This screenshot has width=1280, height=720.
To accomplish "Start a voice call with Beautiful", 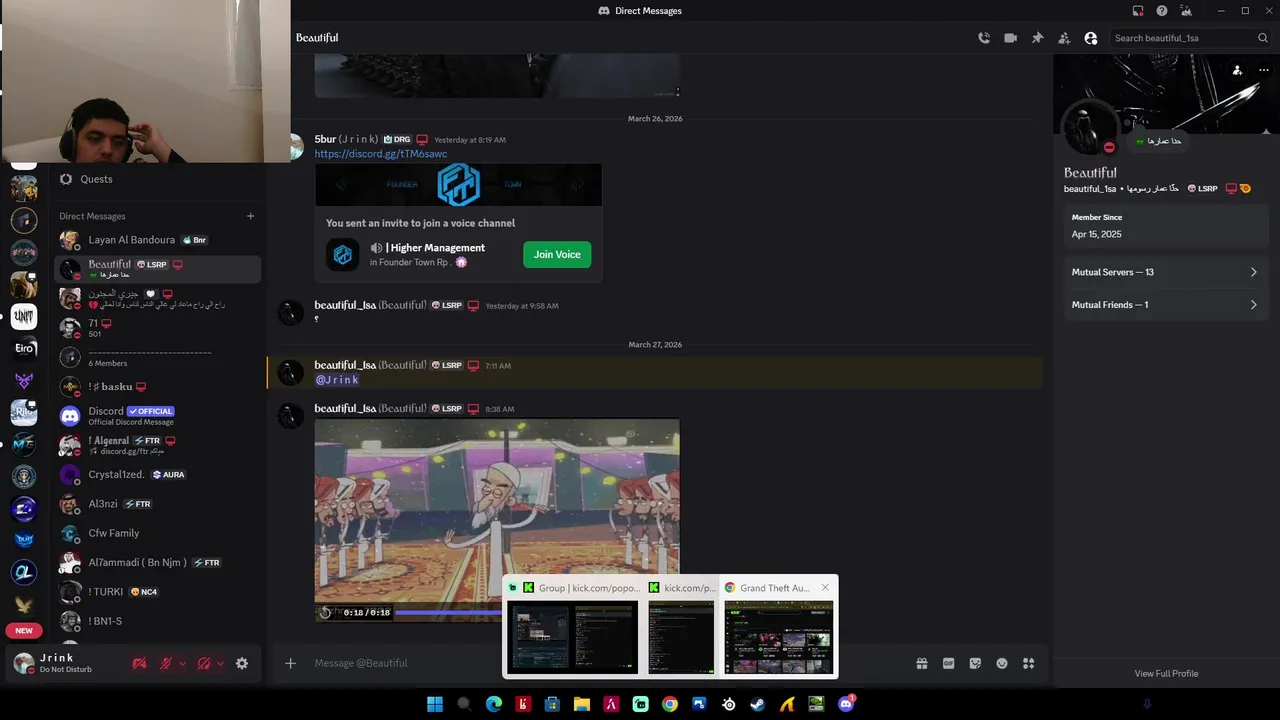I will click(x=984, y=38).
